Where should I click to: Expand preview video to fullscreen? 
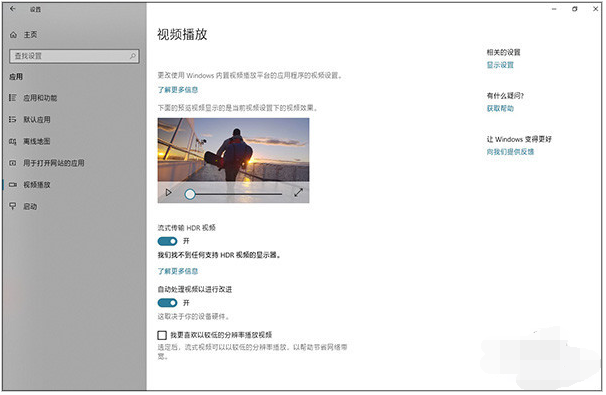(x=298, y=192)
